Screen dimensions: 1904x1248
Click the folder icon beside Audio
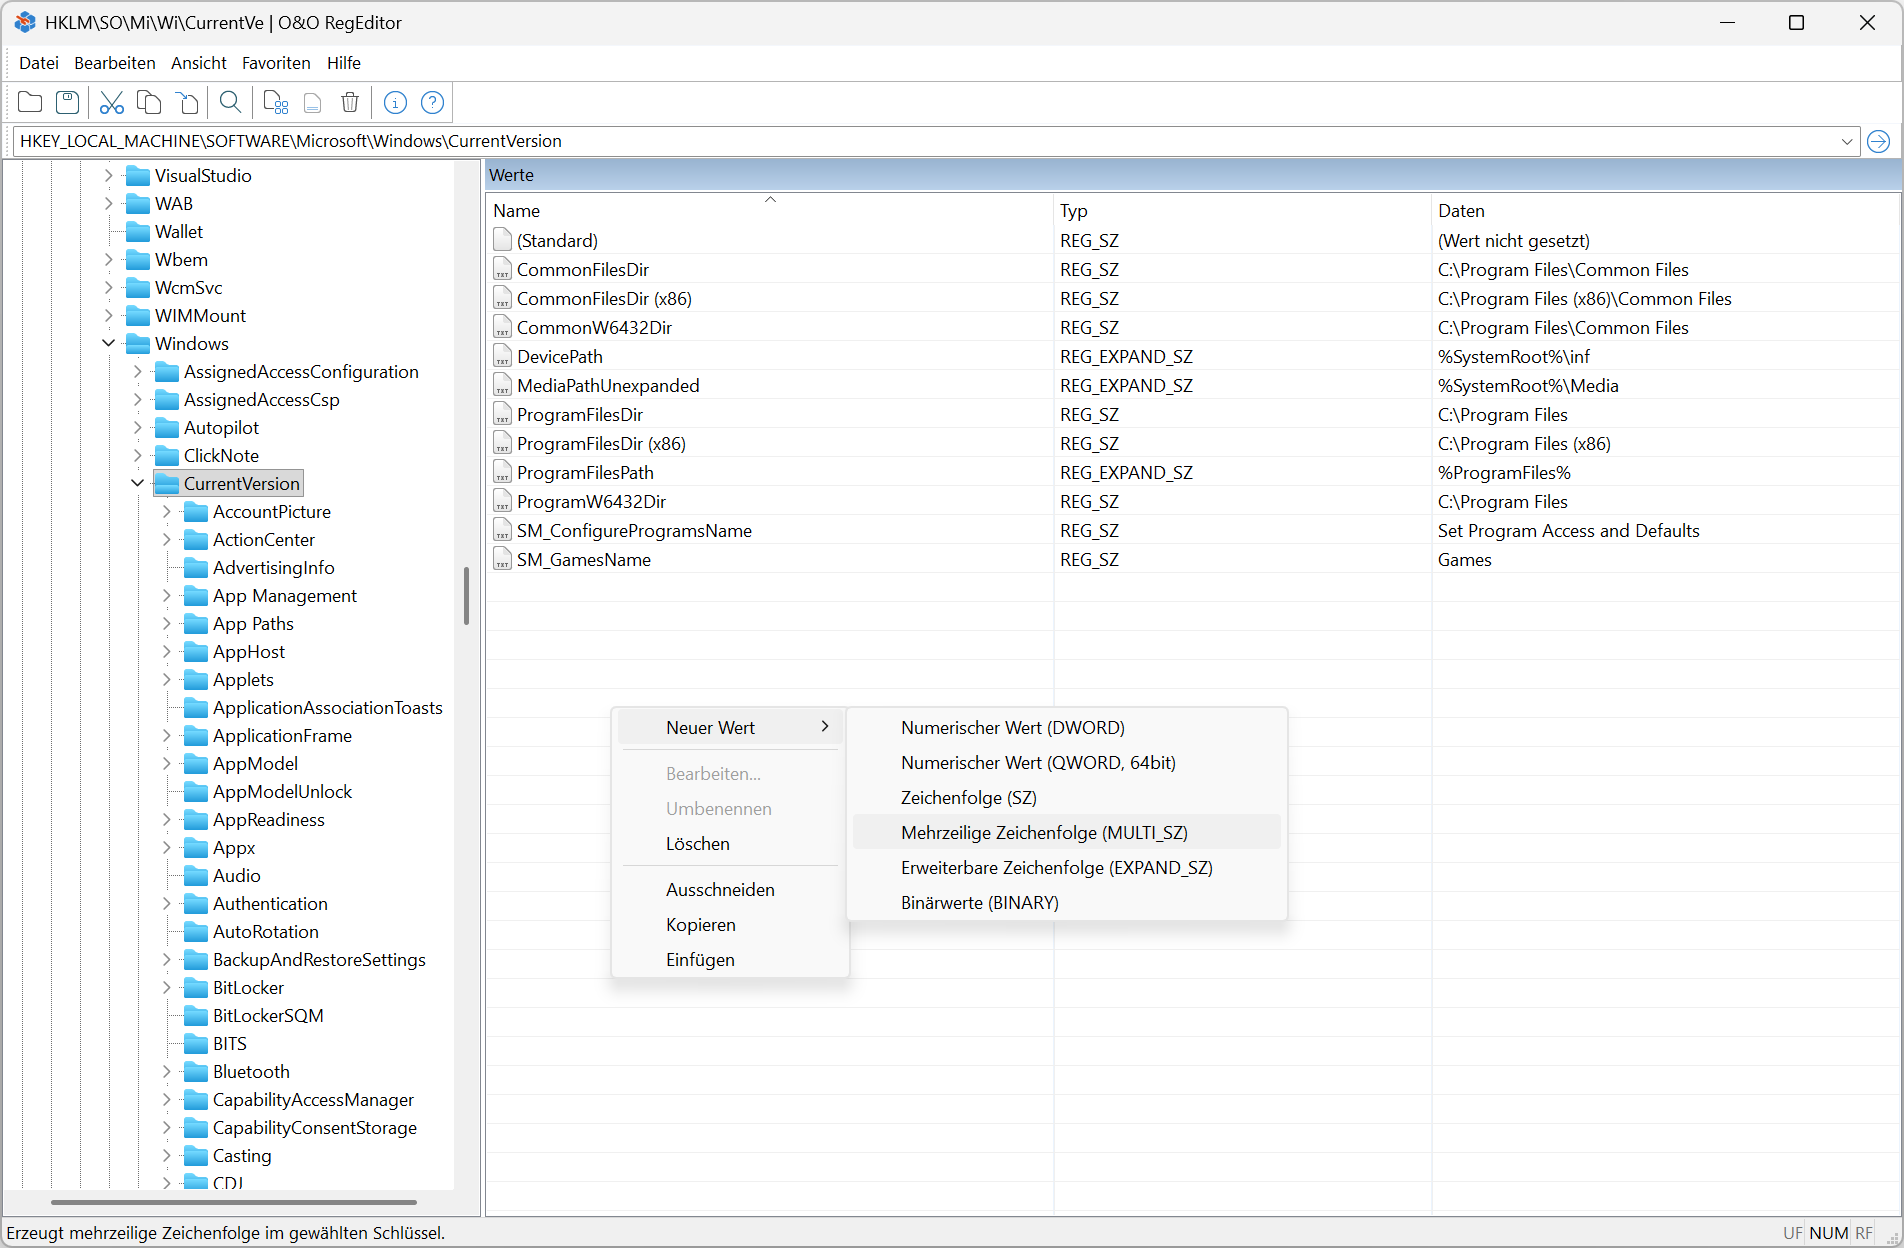tap(196, 876)
